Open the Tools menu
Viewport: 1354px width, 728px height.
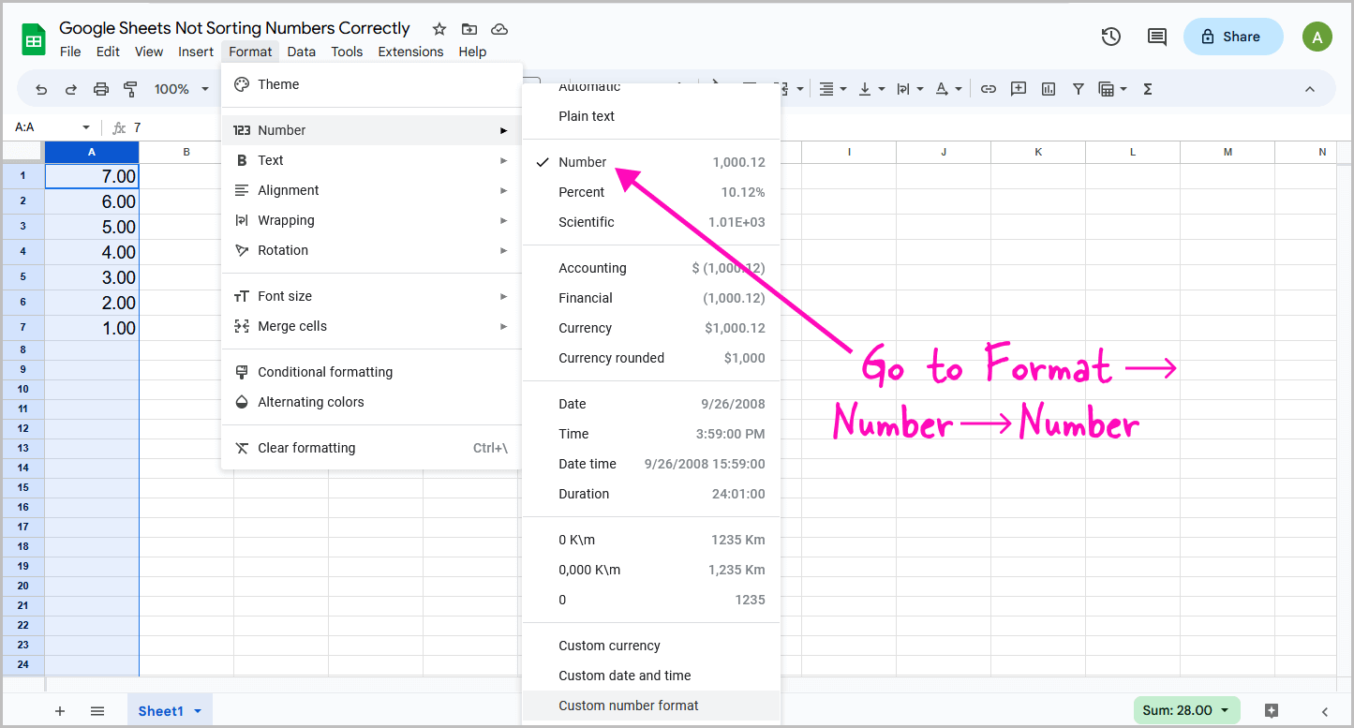pos(347,52)
